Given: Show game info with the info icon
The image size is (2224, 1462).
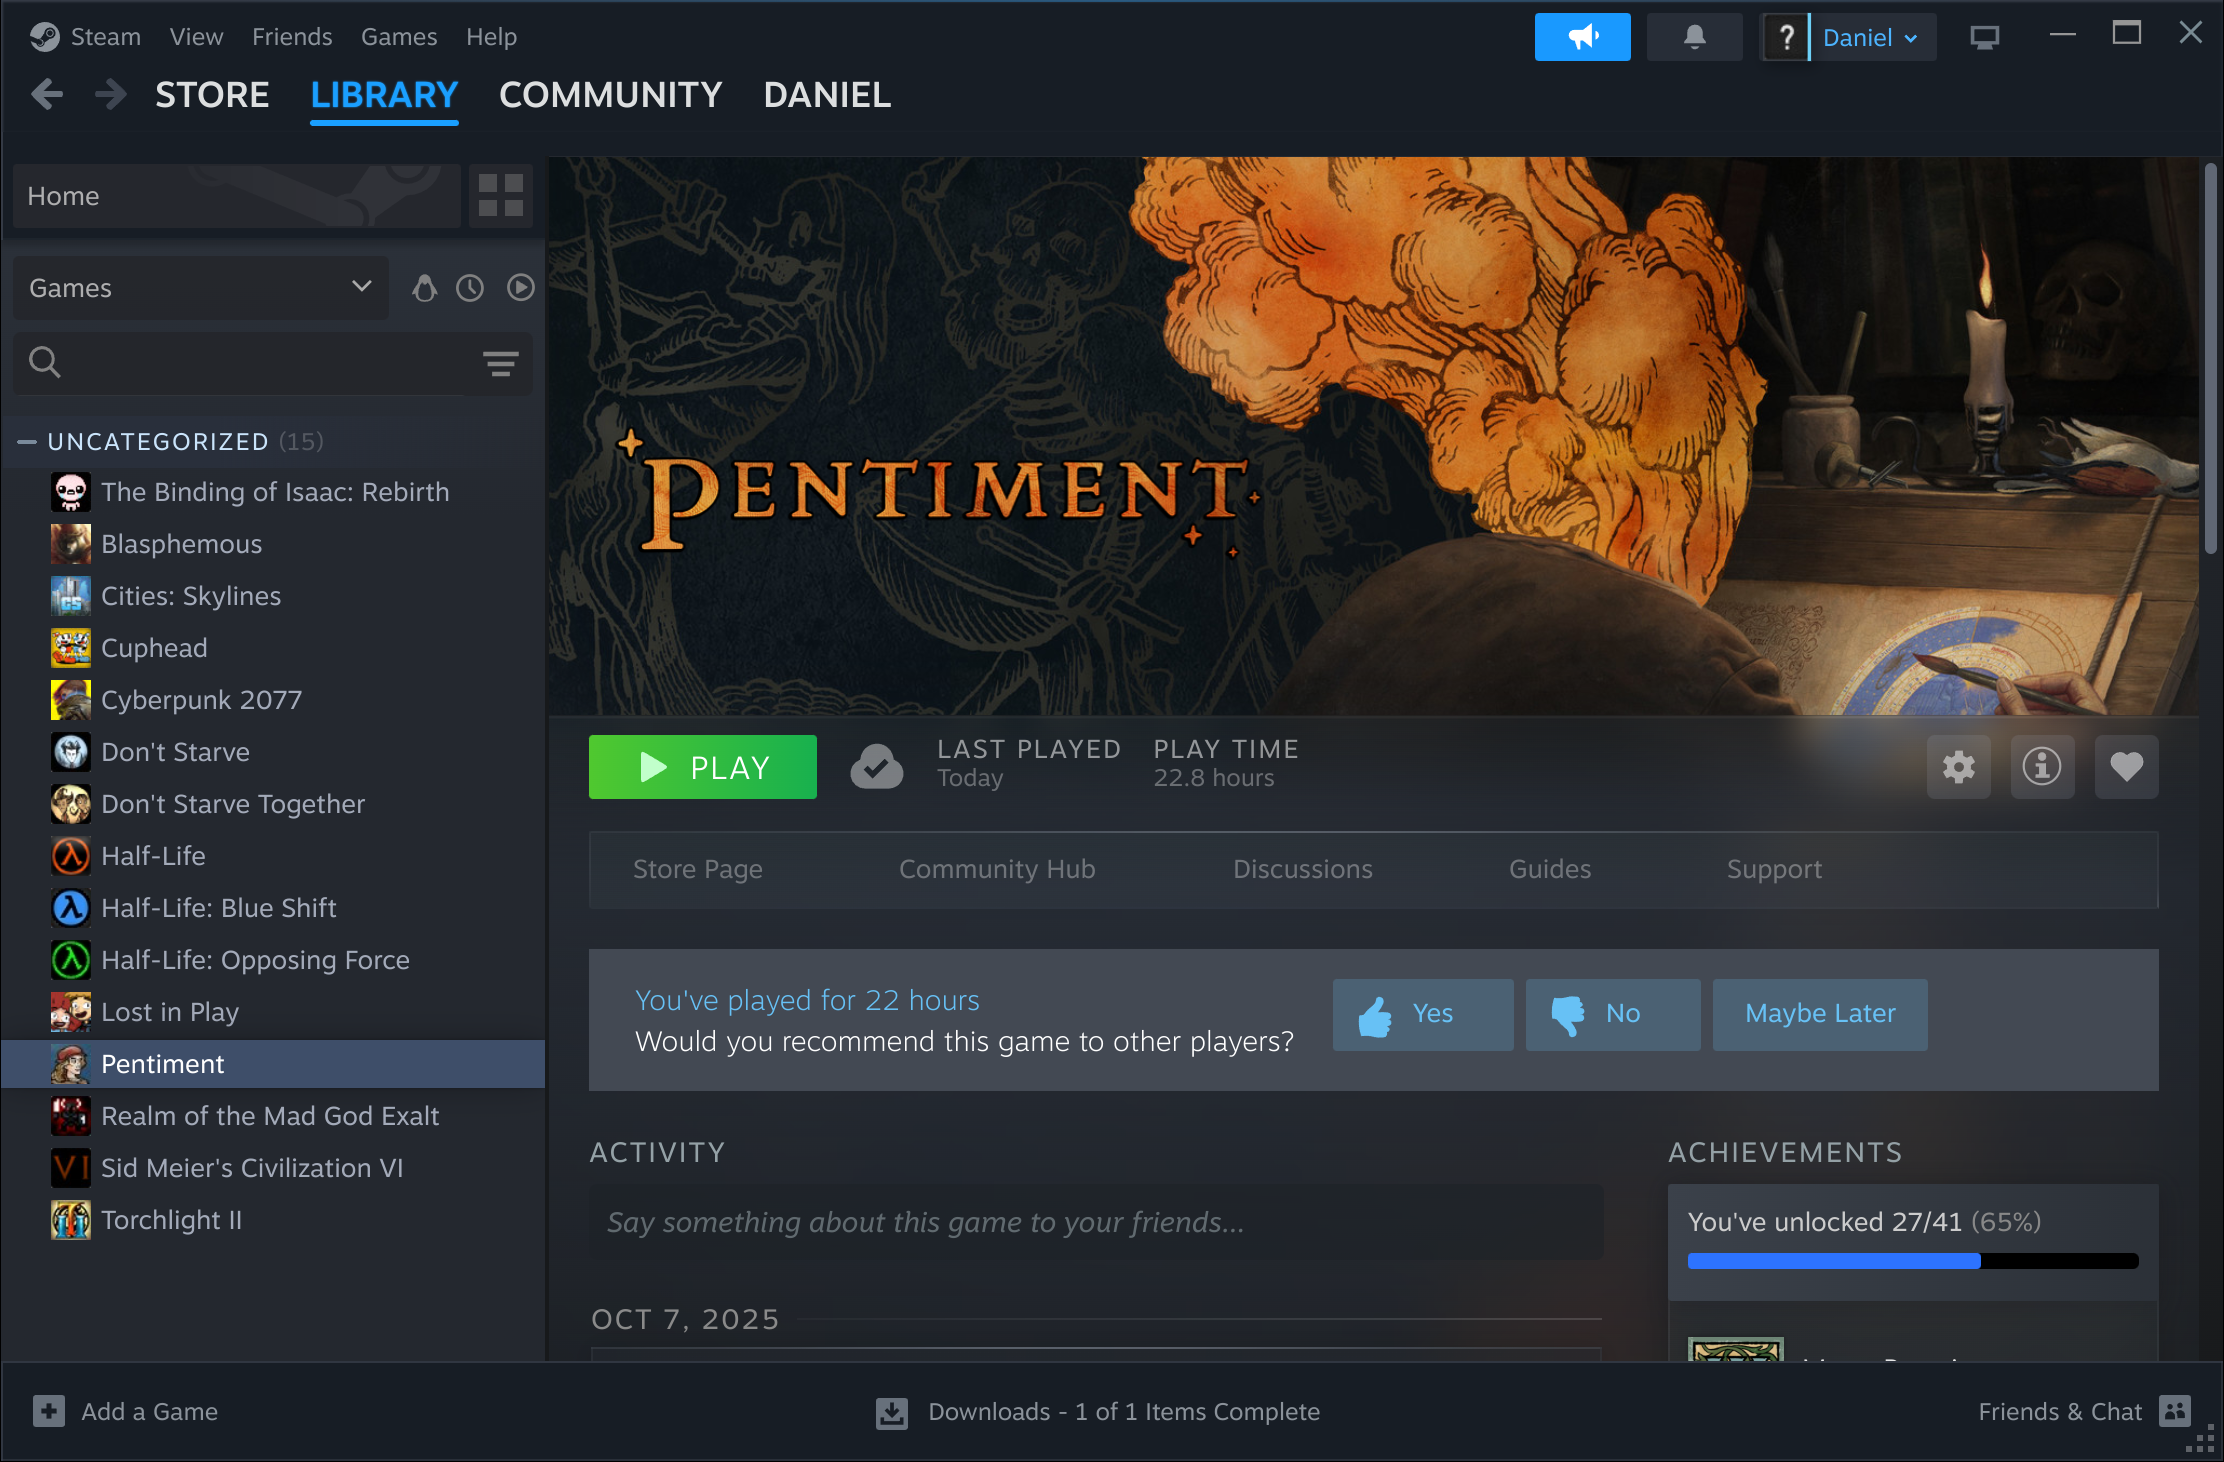Looking at the screenshot, I should tap(2042, 767).
